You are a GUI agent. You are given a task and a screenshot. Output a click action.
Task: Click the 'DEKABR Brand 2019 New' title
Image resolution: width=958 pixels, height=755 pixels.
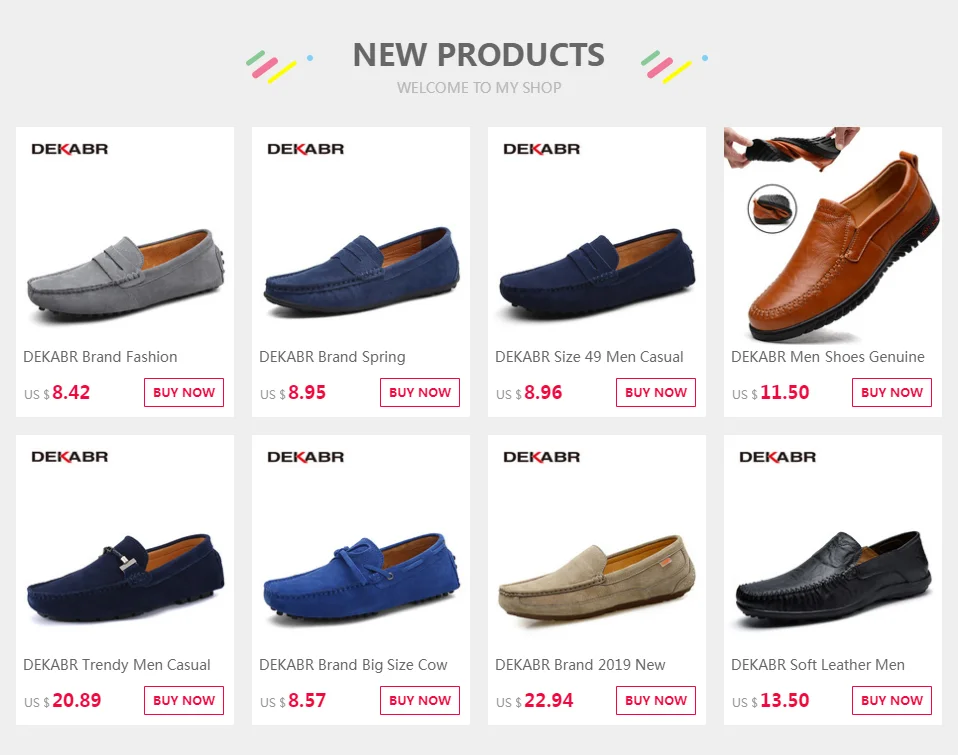click(x=580, y=665)
